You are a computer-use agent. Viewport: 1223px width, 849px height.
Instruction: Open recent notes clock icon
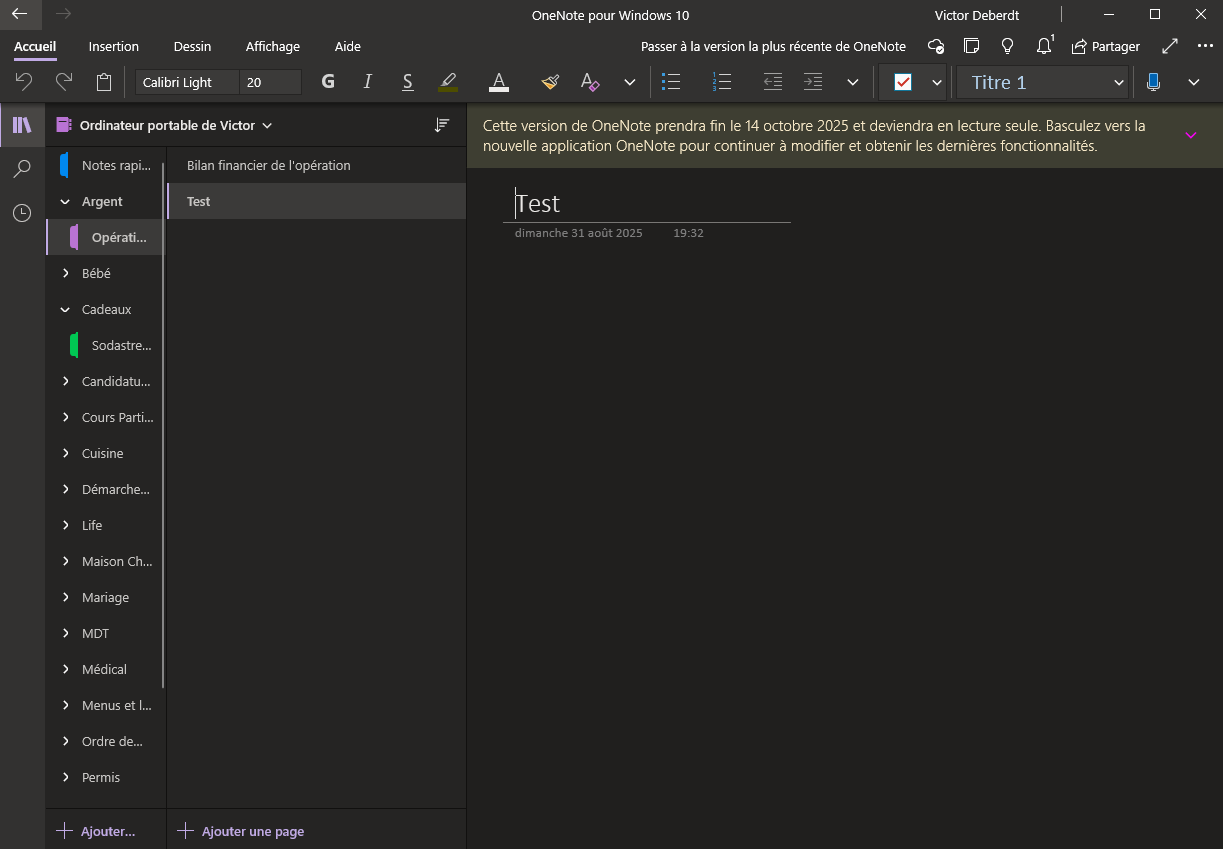coord(22,213)
